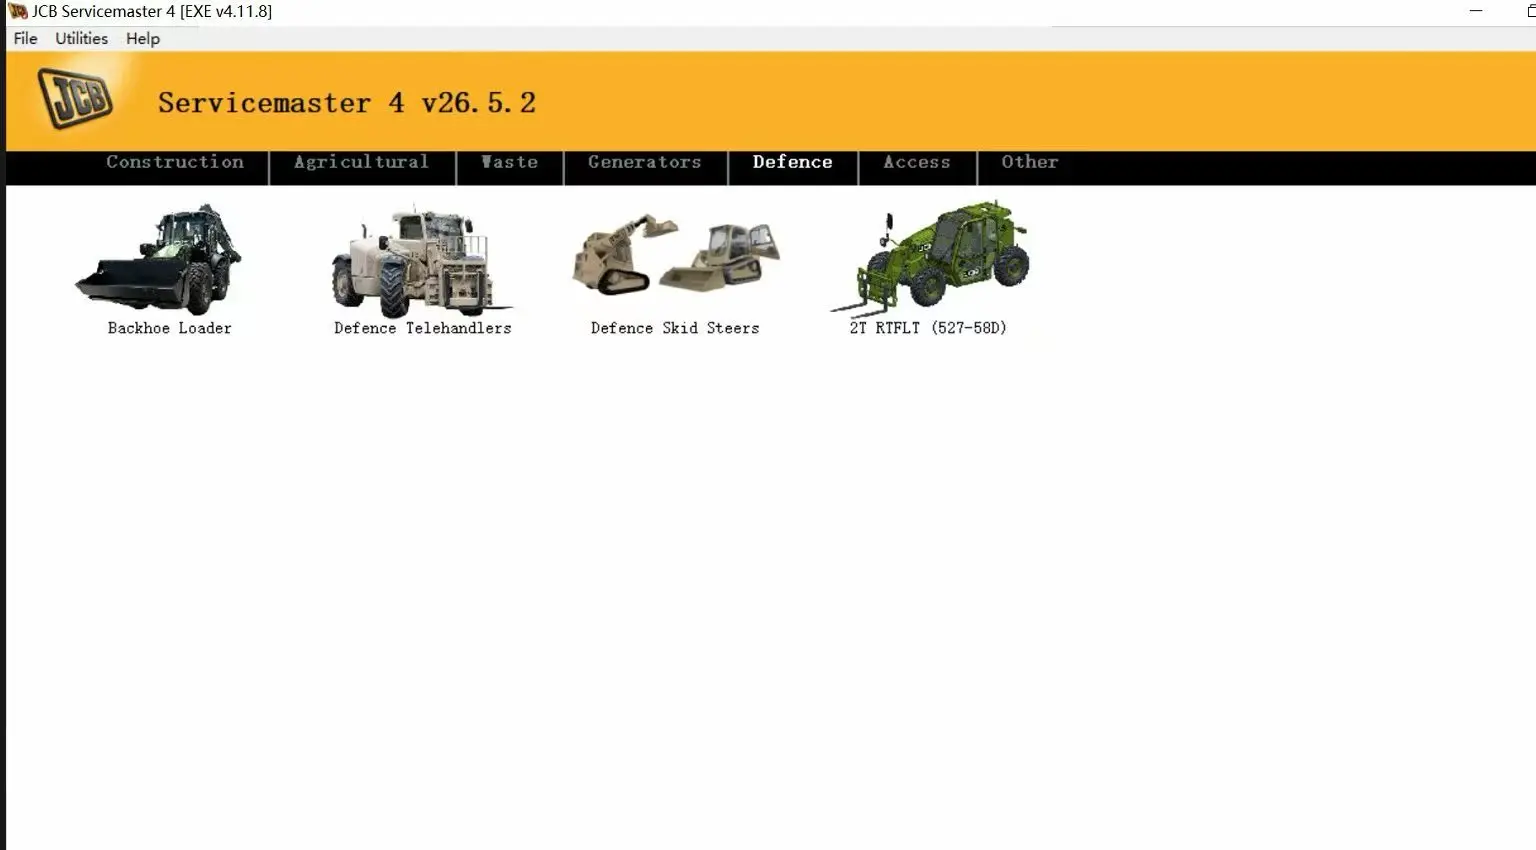The height and width of the screenshot is (850, 1536).
Task: Open the Utilities menu
Action: pos(81,38)
